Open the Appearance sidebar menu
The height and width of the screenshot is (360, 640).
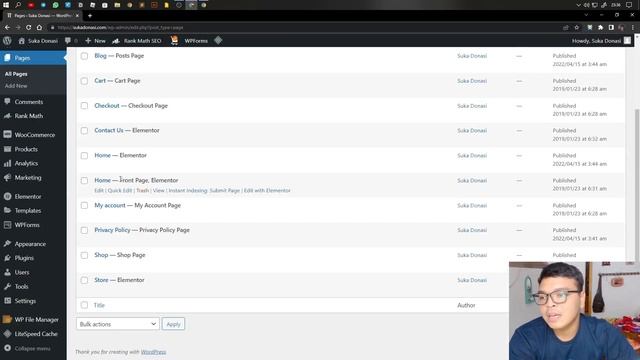[30, 244]
